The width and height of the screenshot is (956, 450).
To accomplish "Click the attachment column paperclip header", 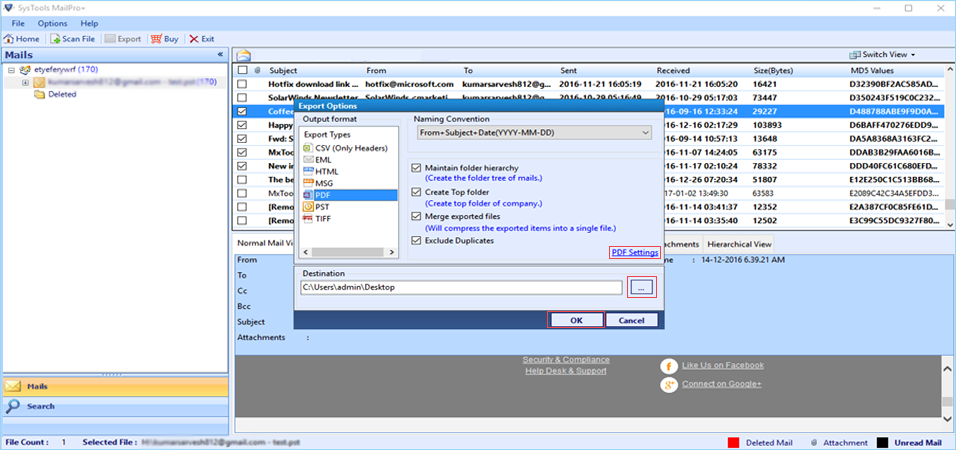I will (257, 71).
